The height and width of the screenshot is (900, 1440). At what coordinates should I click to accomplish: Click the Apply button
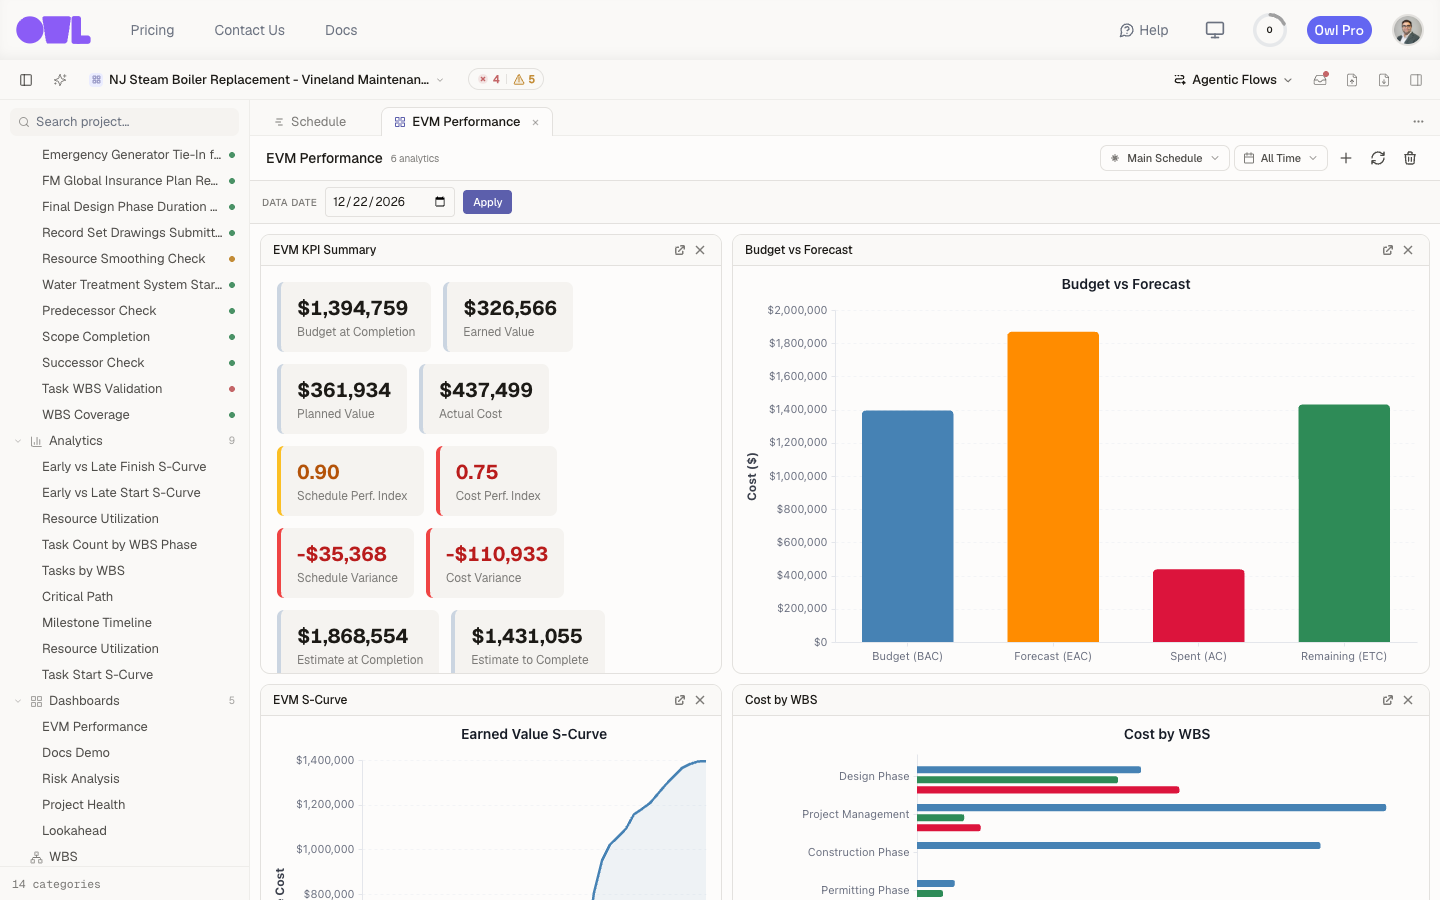(x=487, y=202)
